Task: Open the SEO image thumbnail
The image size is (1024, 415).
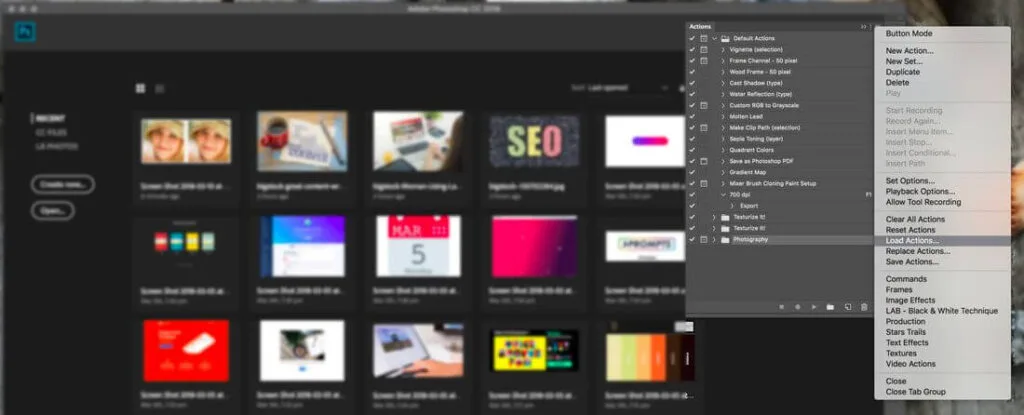Action: point(533,141)
